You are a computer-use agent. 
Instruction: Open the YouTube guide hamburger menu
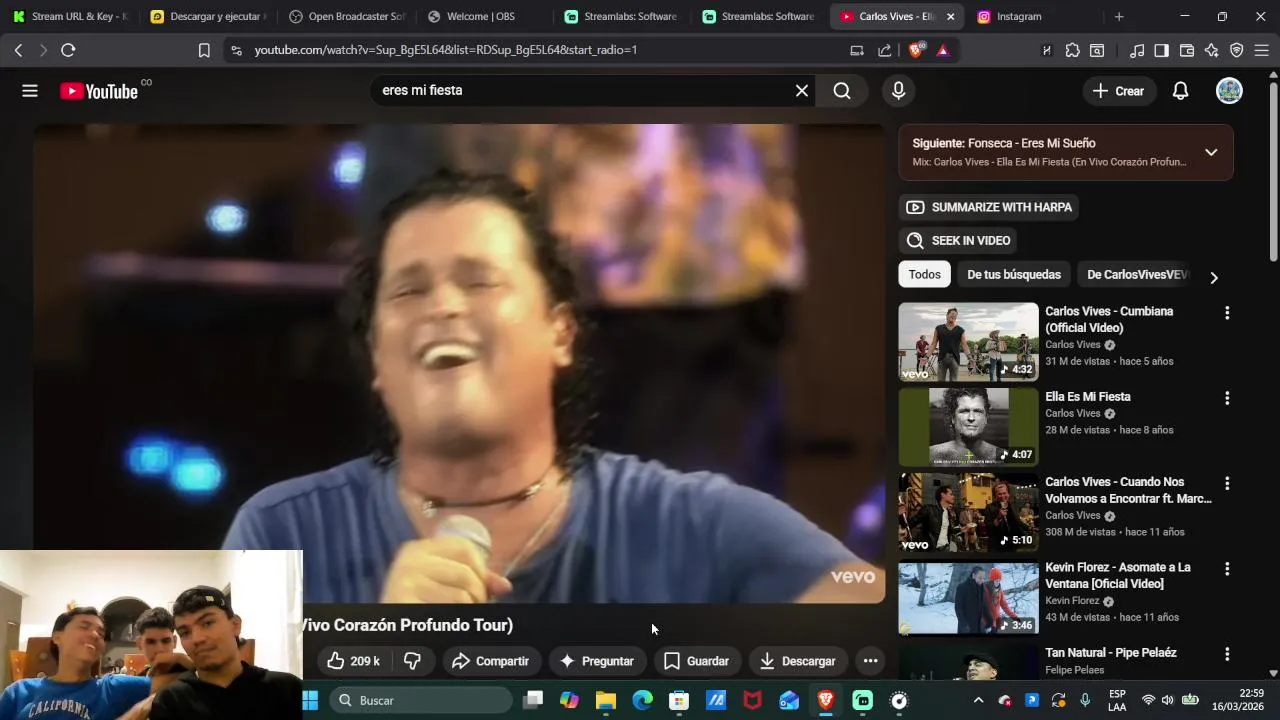[x=30, y=91]
